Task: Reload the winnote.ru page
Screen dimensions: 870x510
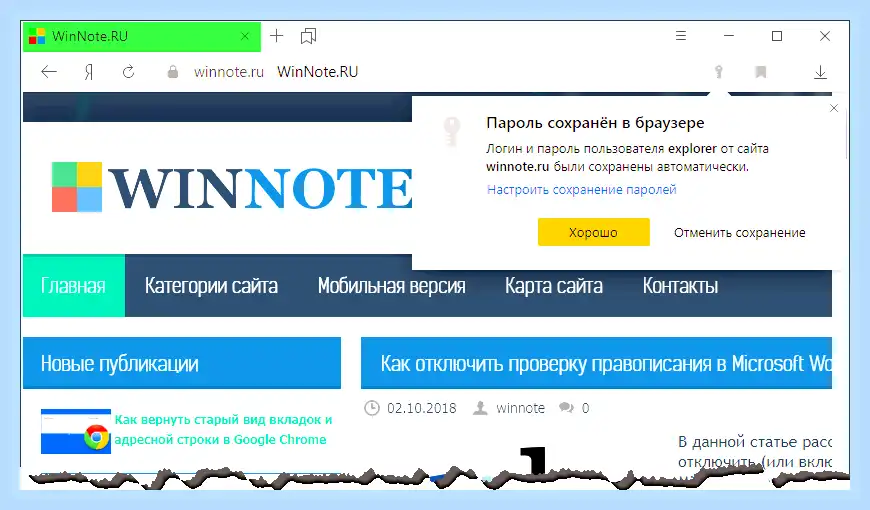Action: [x=128, y=72]
